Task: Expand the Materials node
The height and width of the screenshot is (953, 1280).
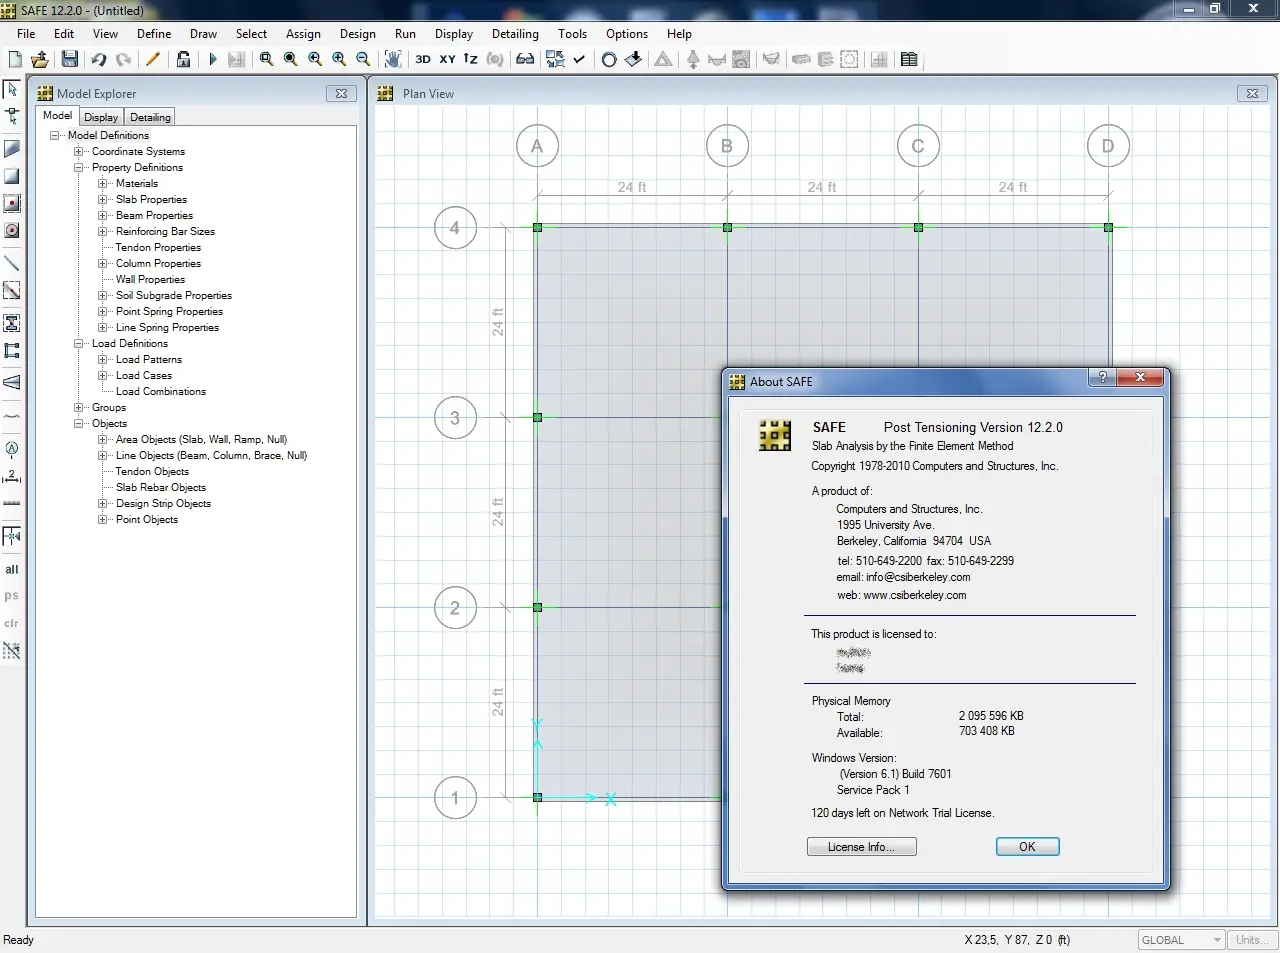Action: 103,183
